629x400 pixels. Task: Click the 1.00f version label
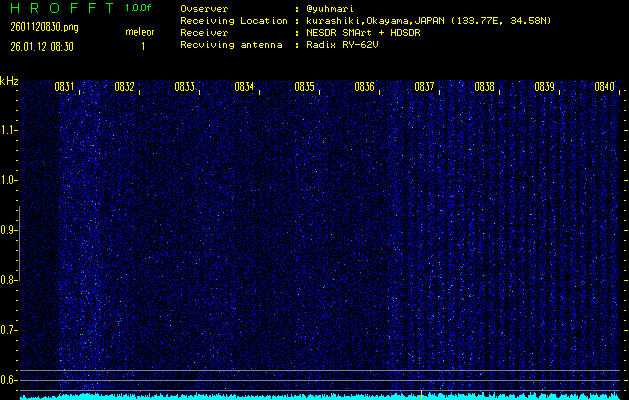[x=139, y=8]
